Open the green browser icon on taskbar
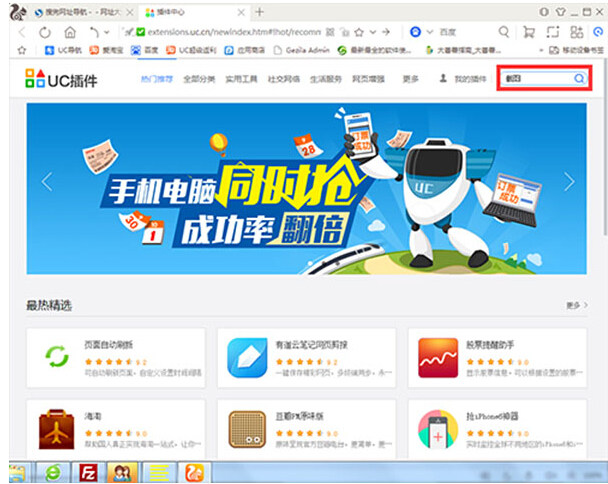Image resolution: width=608 pixels, height=484 pixels. pyautogui.click(x=53, y=473)
